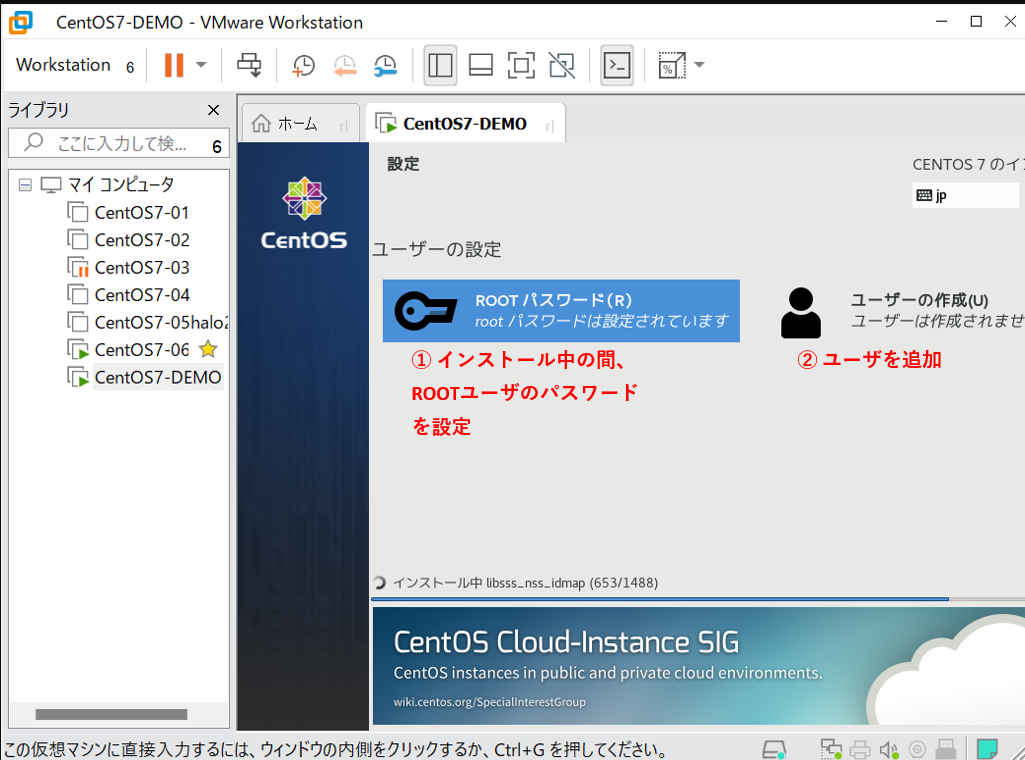Maximize the VMware Workstation window
Image resolution: width=1025 pixels, height=760 pixels.
(x=976, y=22)
